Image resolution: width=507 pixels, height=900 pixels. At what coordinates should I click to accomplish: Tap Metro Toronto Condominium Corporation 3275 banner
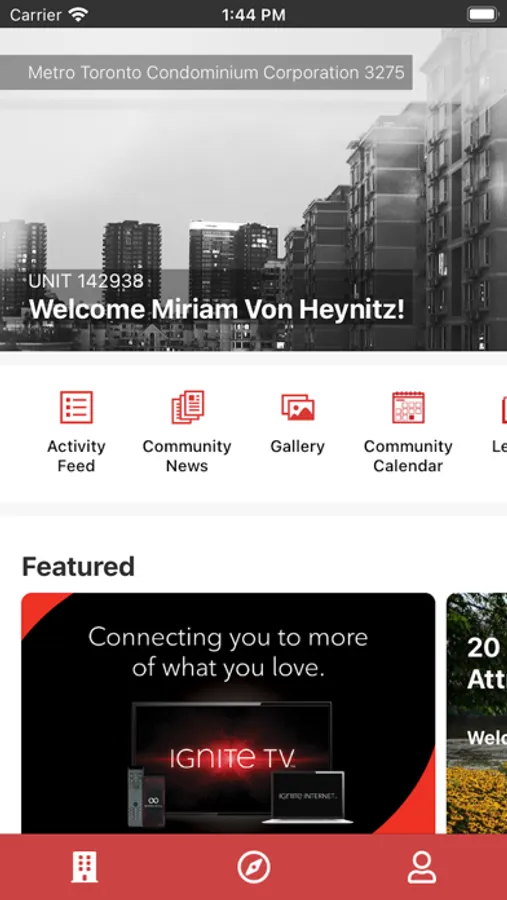pyautogui.click(x=206, y=72)
